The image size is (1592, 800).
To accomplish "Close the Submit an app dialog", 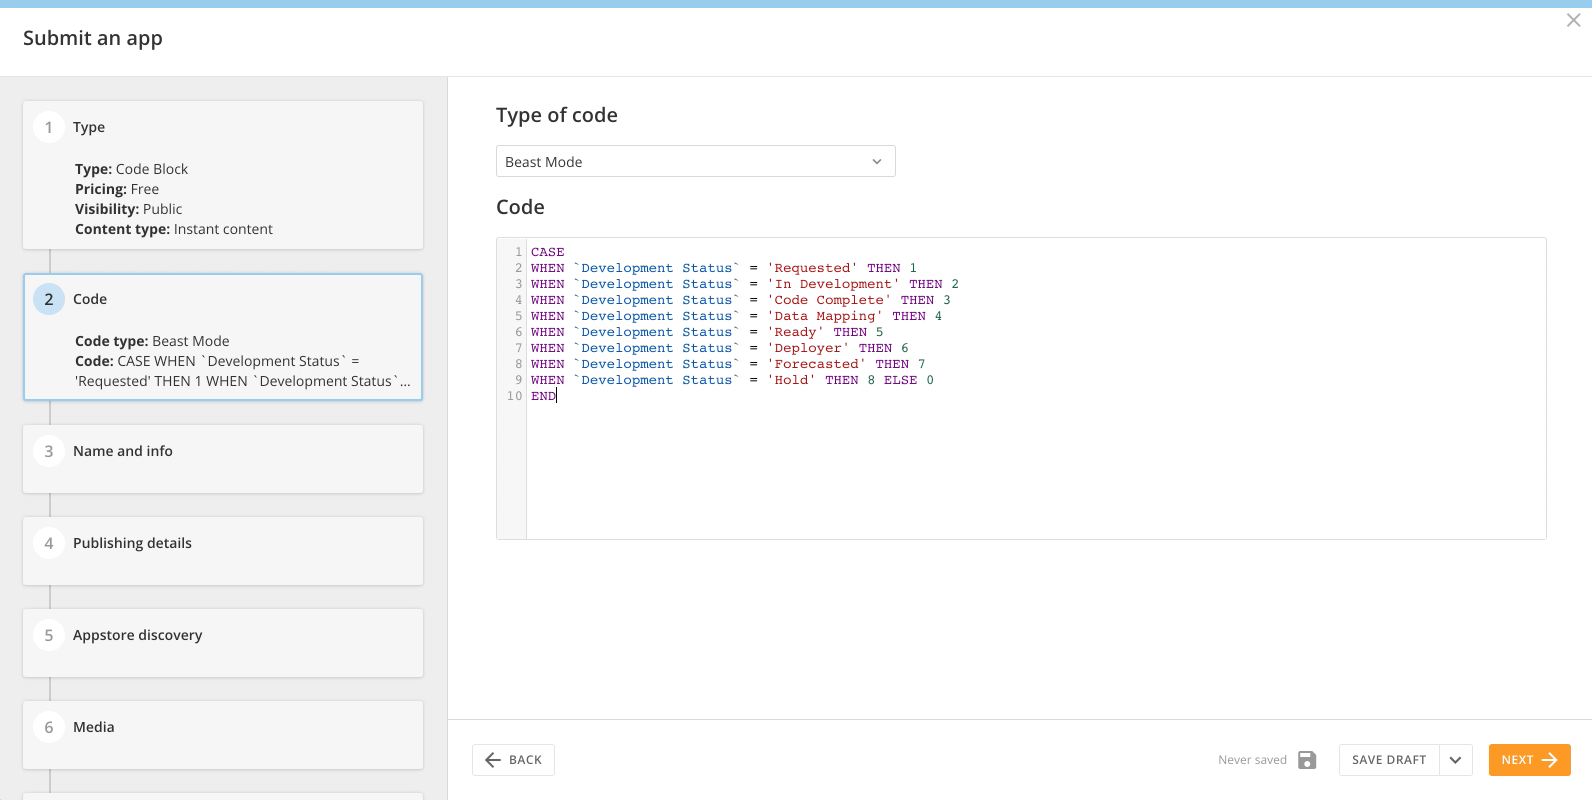I will point(1573,20).
